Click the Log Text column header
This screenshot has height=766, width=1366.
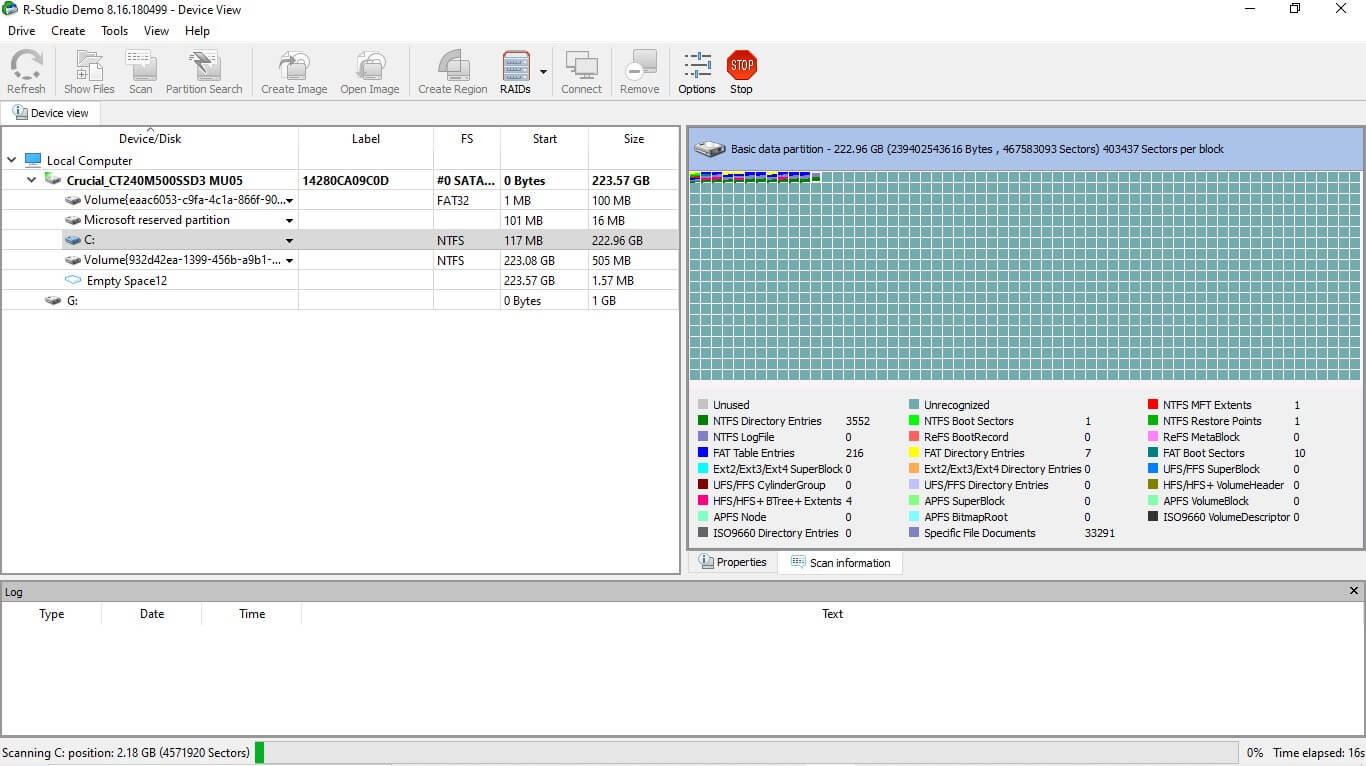click(x=833, y=614)
